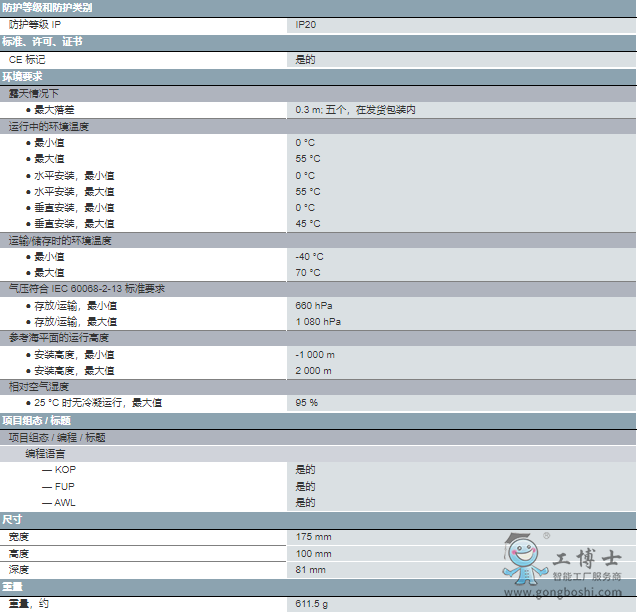This screenshot has height=612, width=637.
Task: Click the 项目组态 / 标题 section header
Action: pyautogui.click(x=36, y=420)
